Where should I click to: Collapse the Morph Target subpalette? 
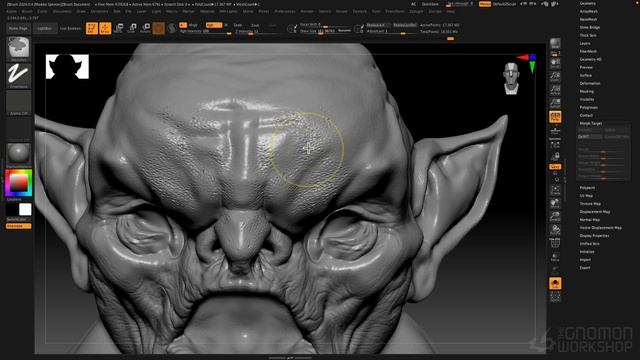click(x=591, y=123)
